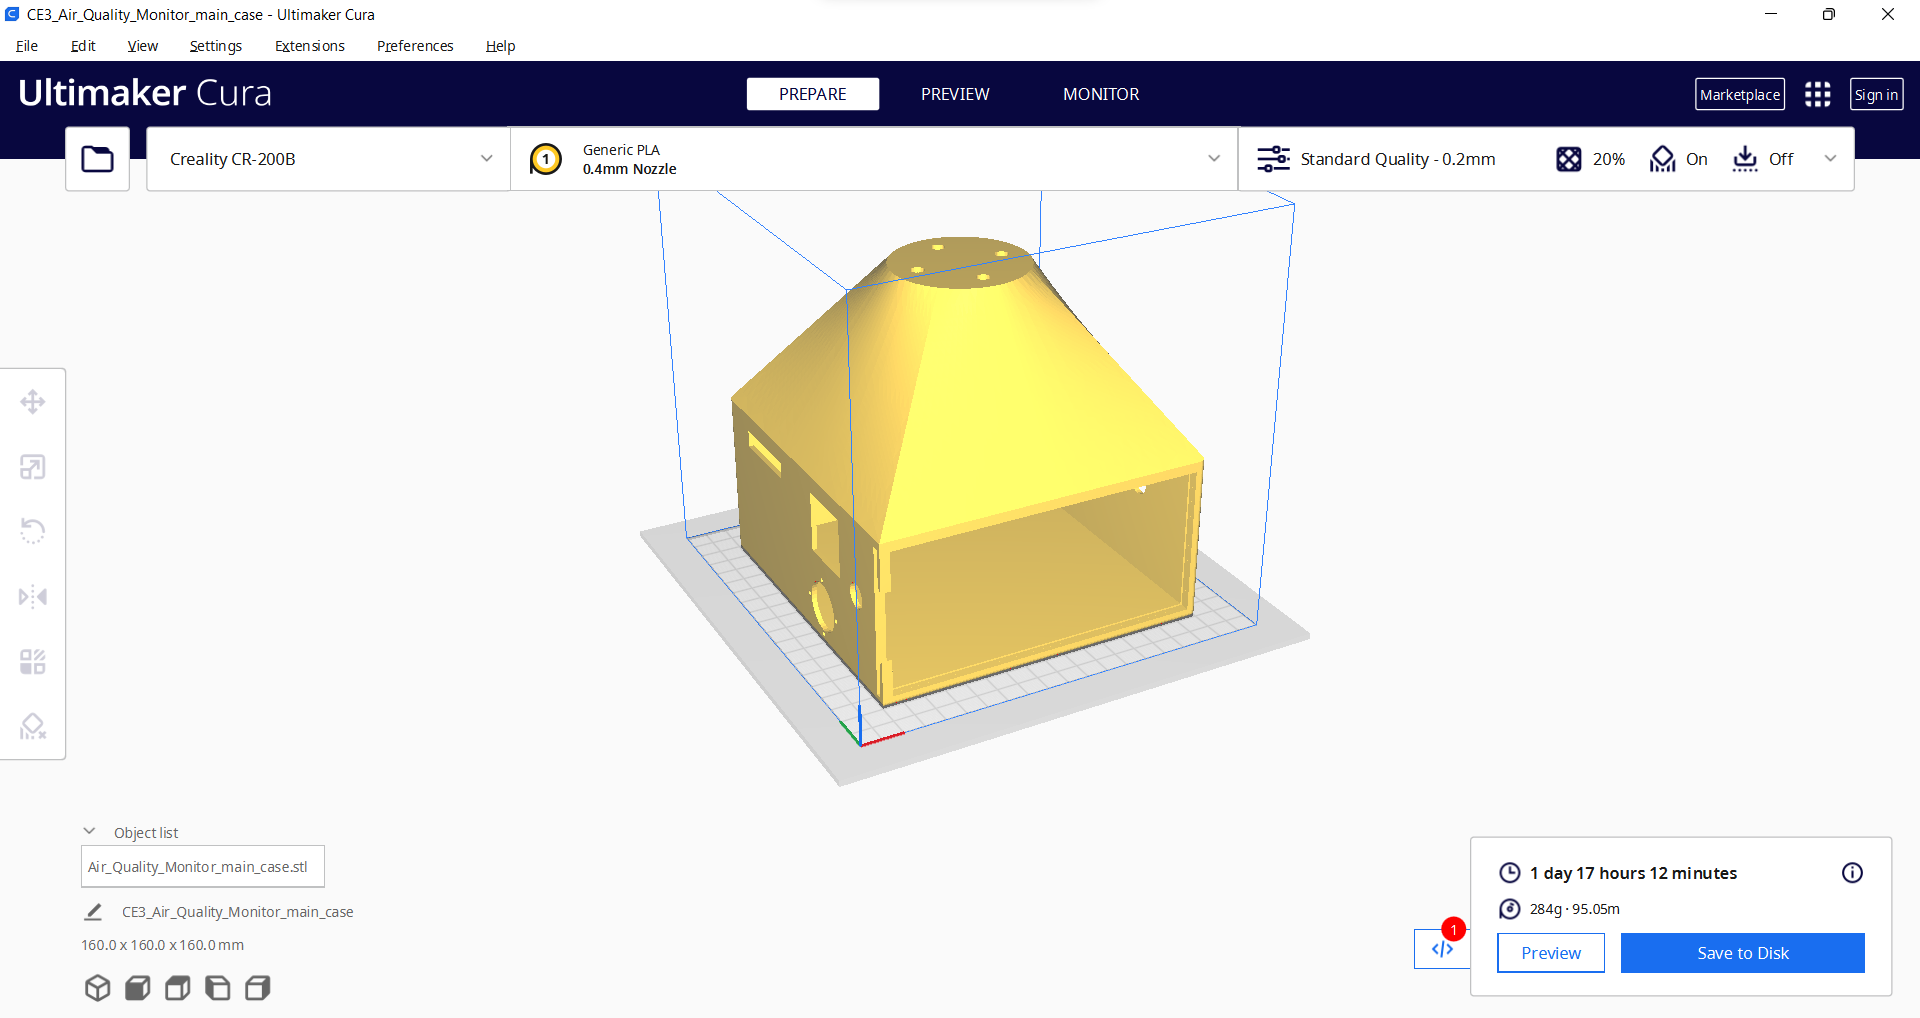Select the Move tool in left toolbar
1920x1018 pixels.
coord(33,402)
